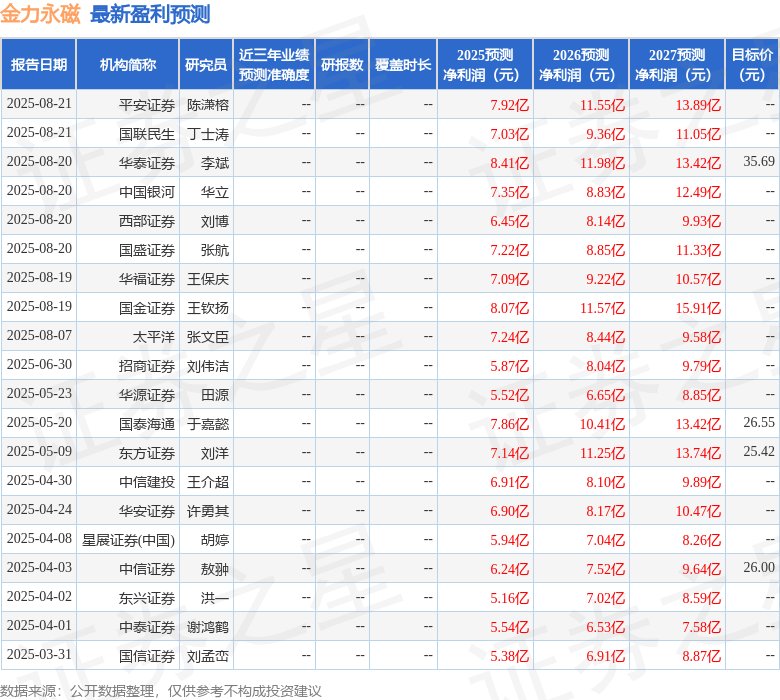This screenshot has width=780, height=700.
Task: Click the 数据来源 disclaimer text
Action: coord(161,691)
